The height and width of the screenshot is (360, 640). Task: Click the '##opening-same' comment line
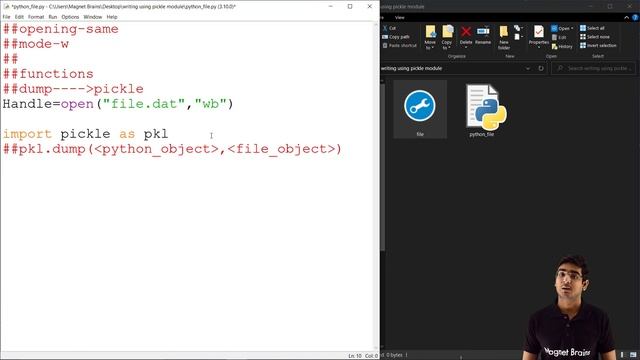[x=60, y=29]
